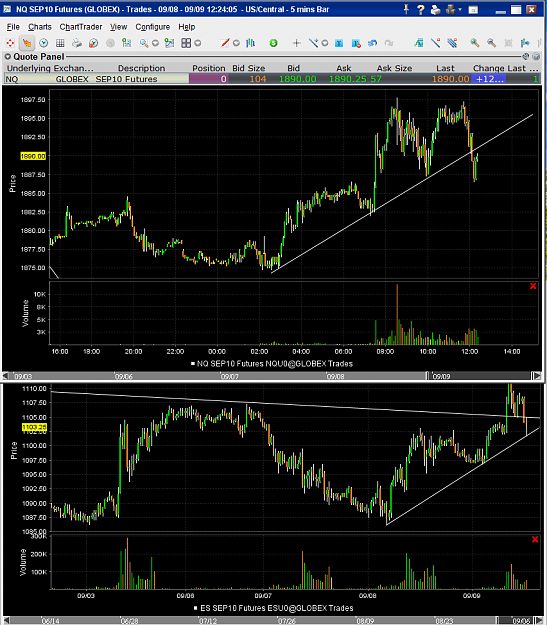
Task: Select the red trendline drawing tool
Action: (224, 43)
